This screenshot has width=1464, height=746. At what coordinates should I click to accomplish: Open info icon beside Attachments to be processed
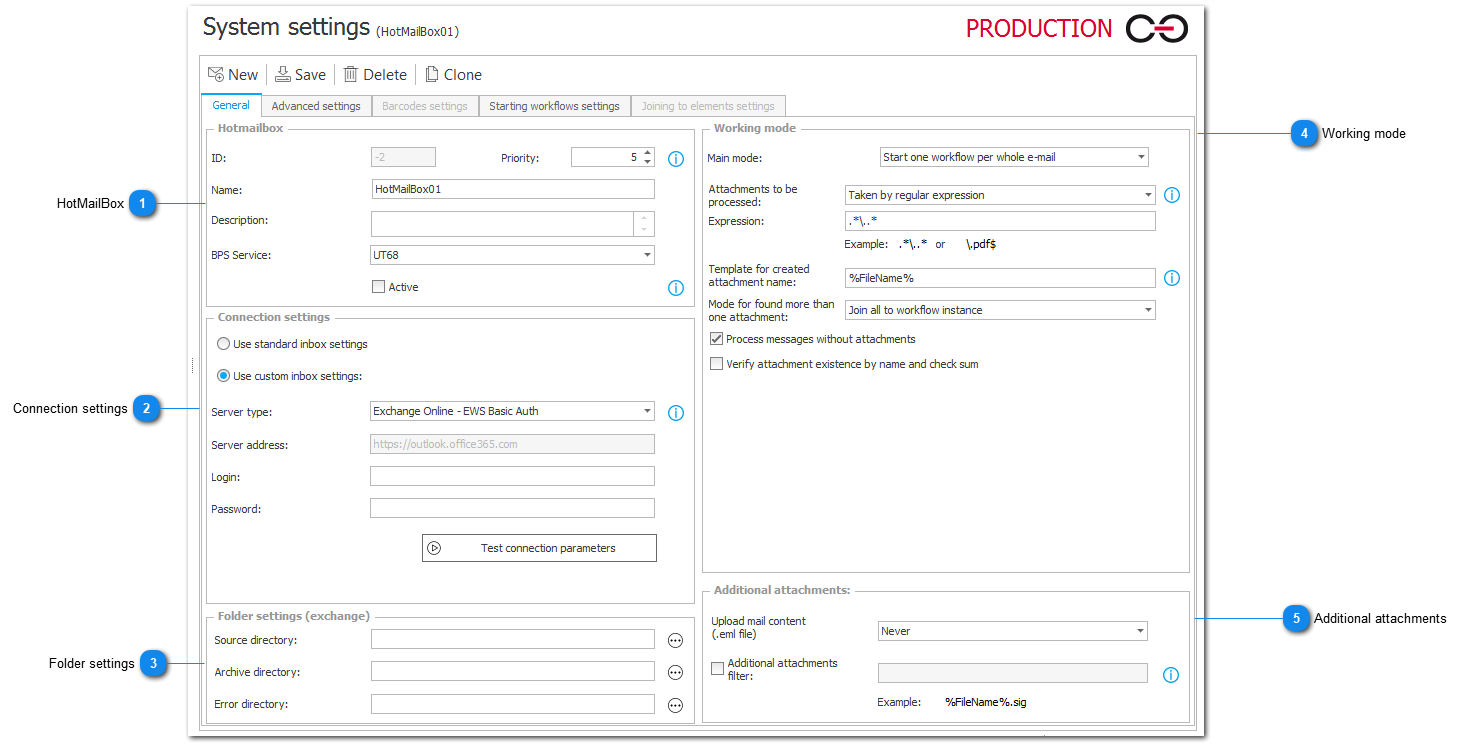pos(1172,195)
